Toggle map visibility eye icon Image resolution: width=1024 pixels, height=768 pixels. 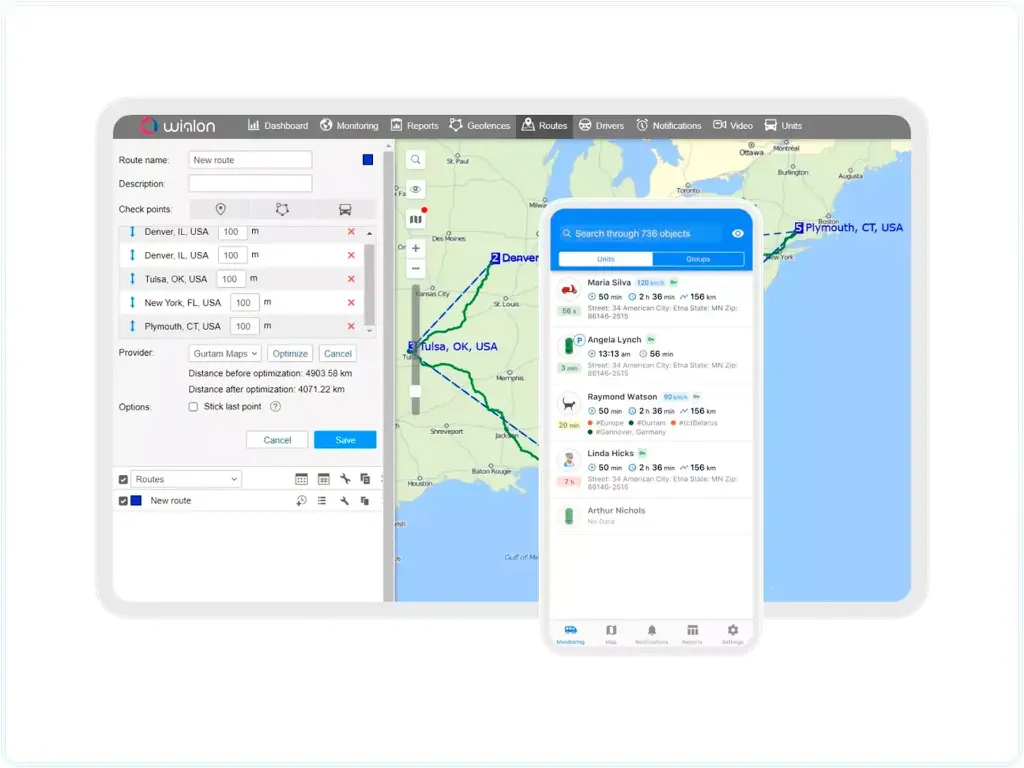(415, 189)
